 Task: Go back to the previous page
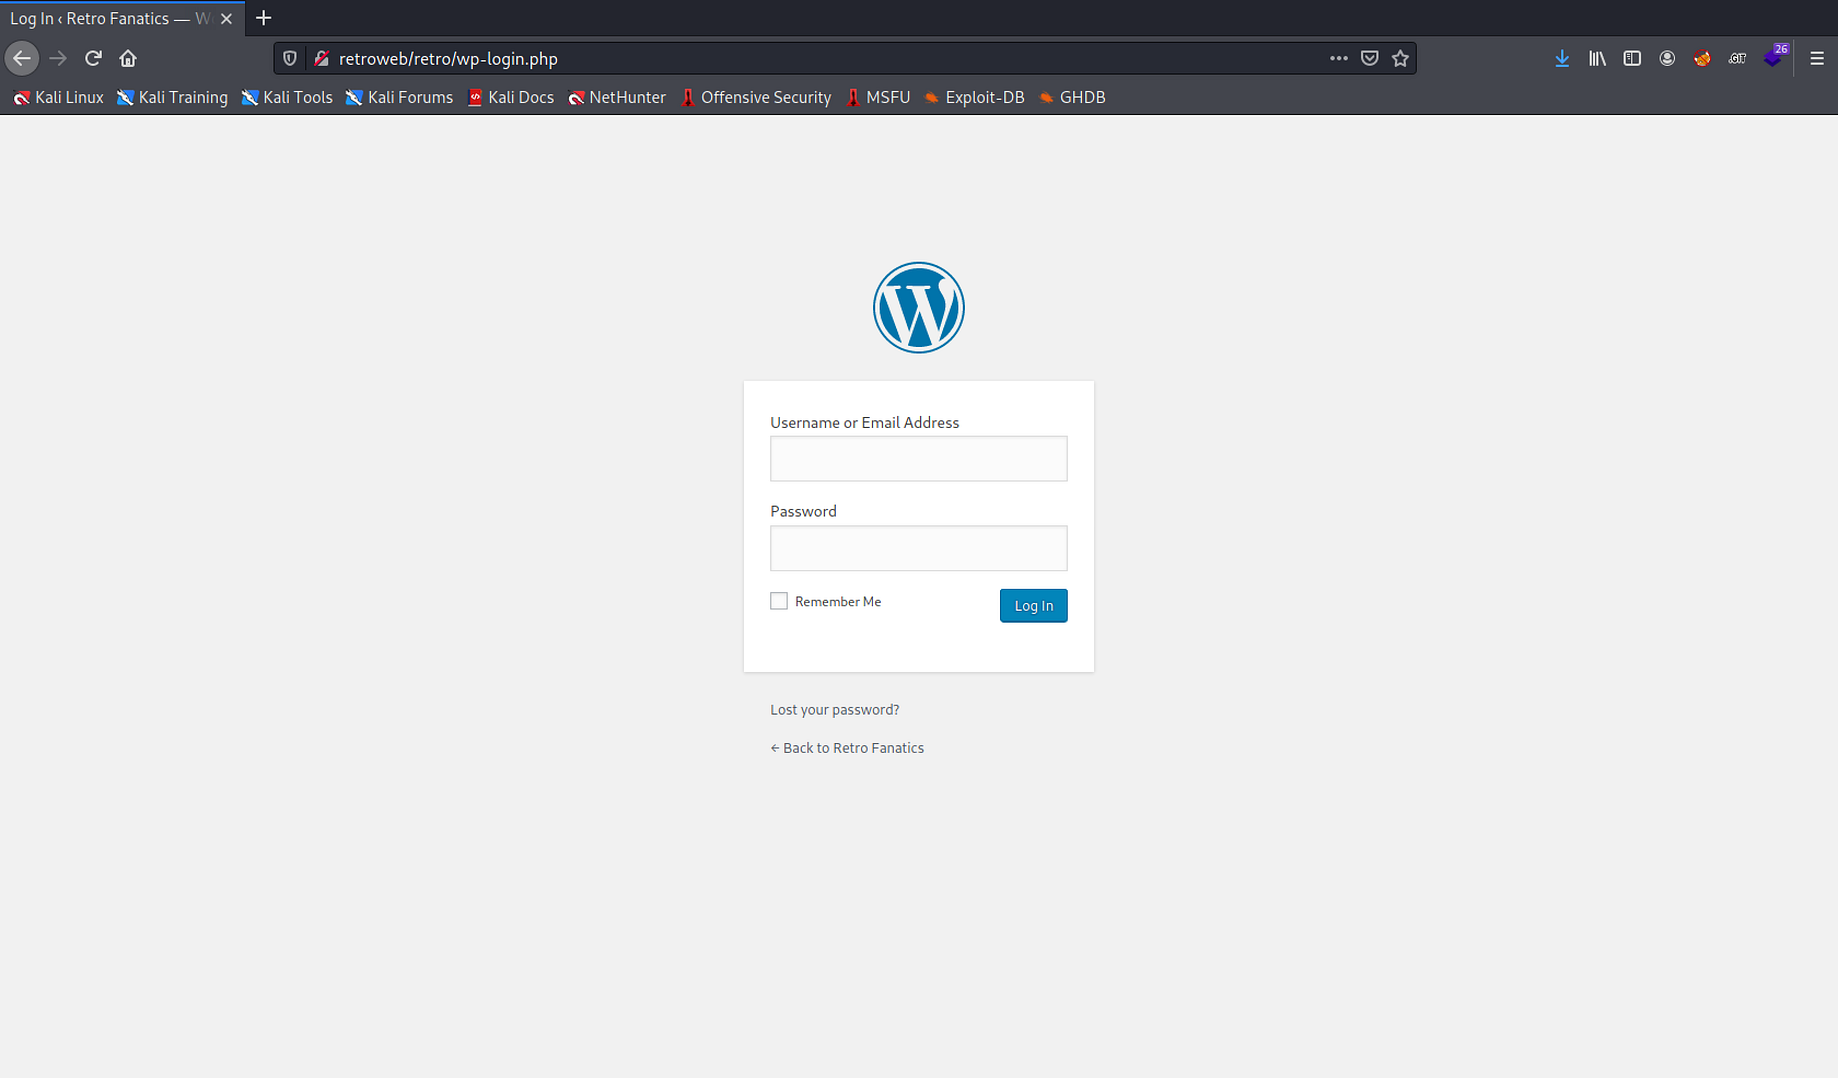coord(22,58)
